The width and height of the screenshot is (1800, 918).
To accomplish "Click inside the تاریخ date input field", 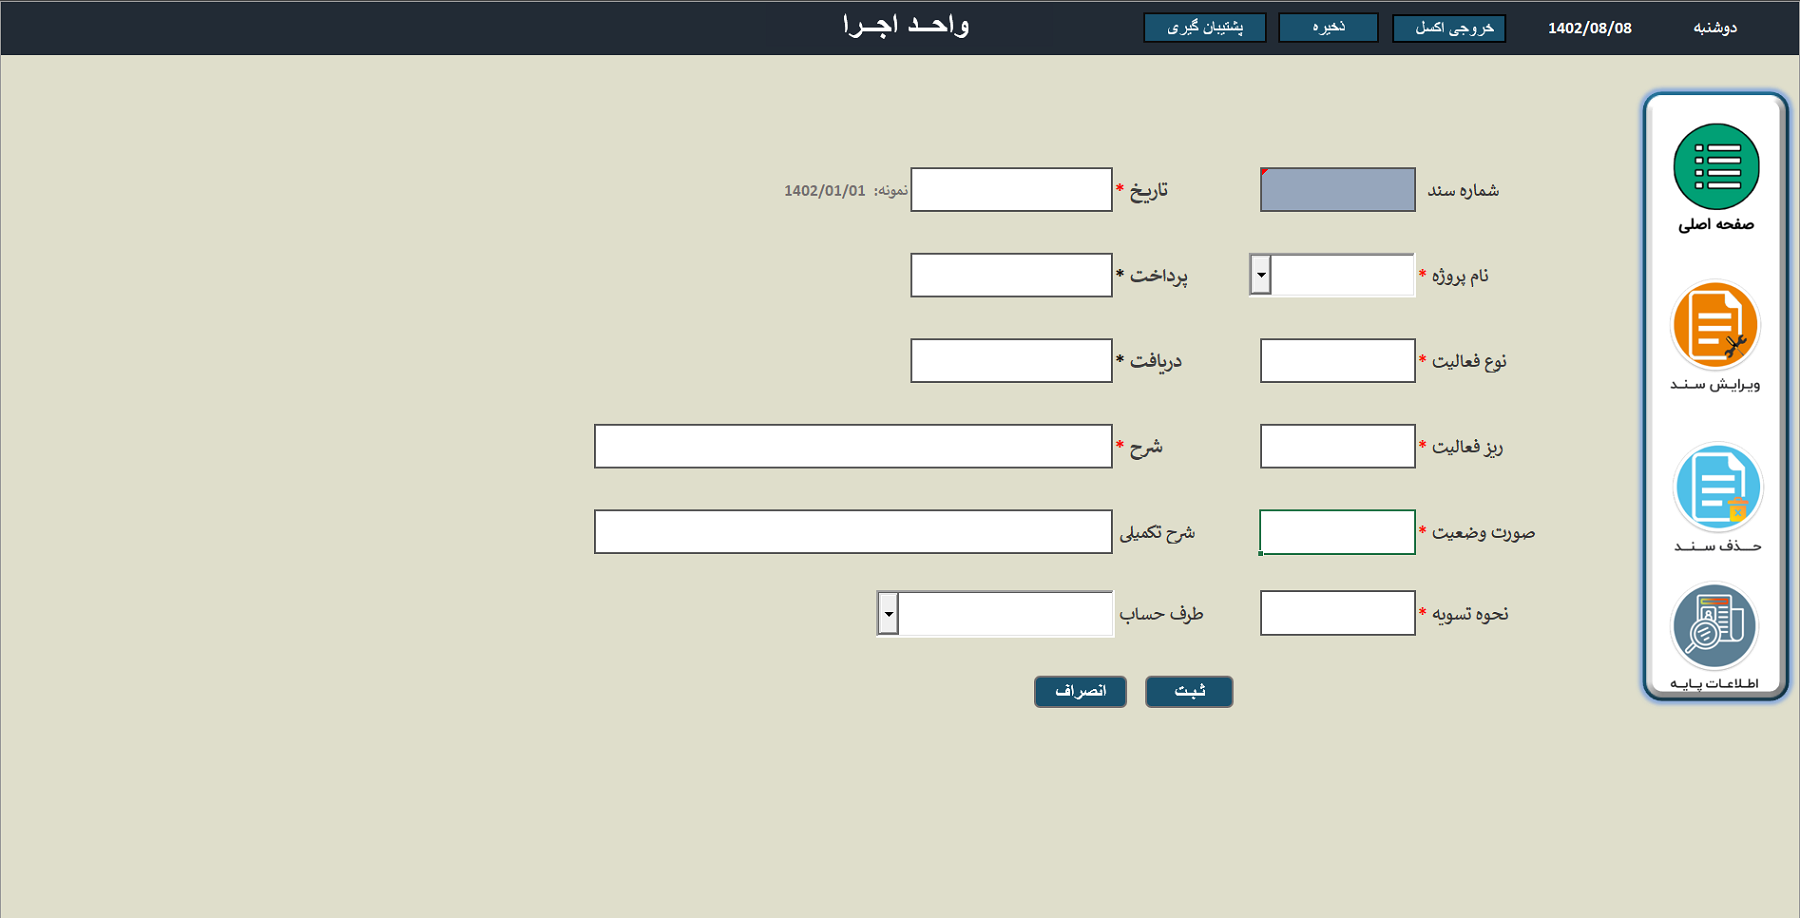I will 1011,189.
